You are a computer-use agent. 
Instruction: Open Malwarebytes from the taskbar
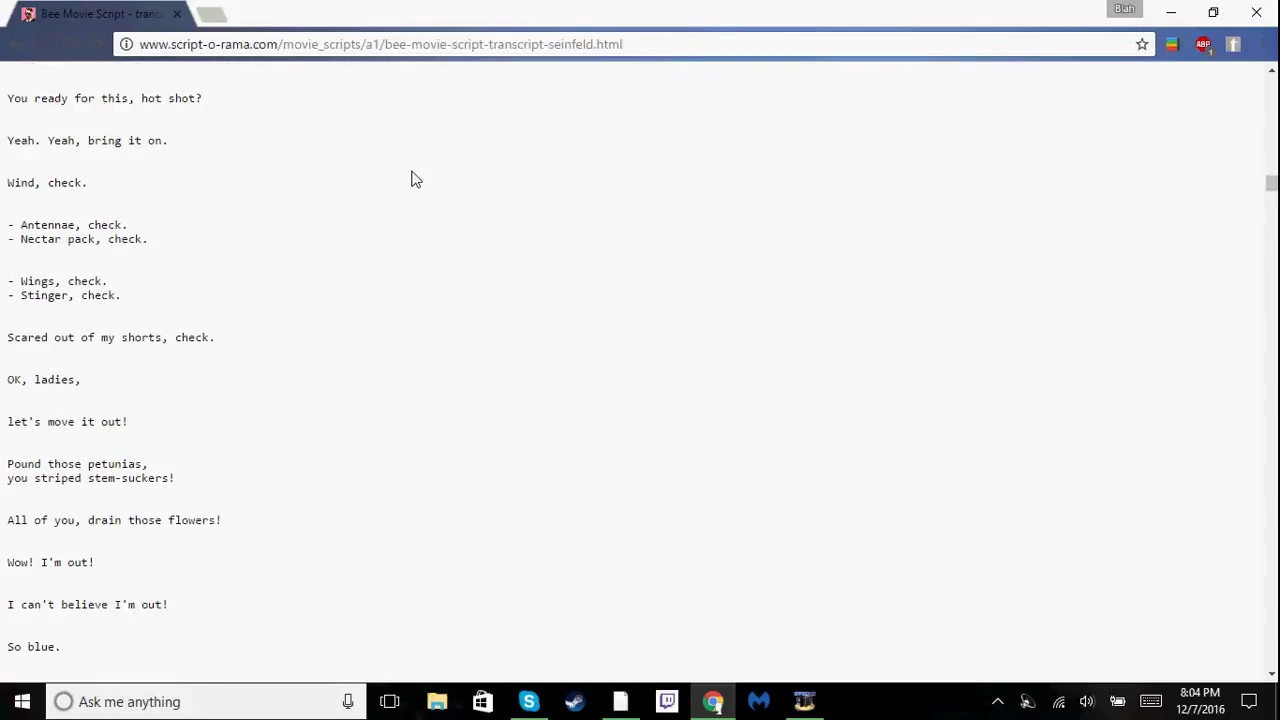pos(758,701)
